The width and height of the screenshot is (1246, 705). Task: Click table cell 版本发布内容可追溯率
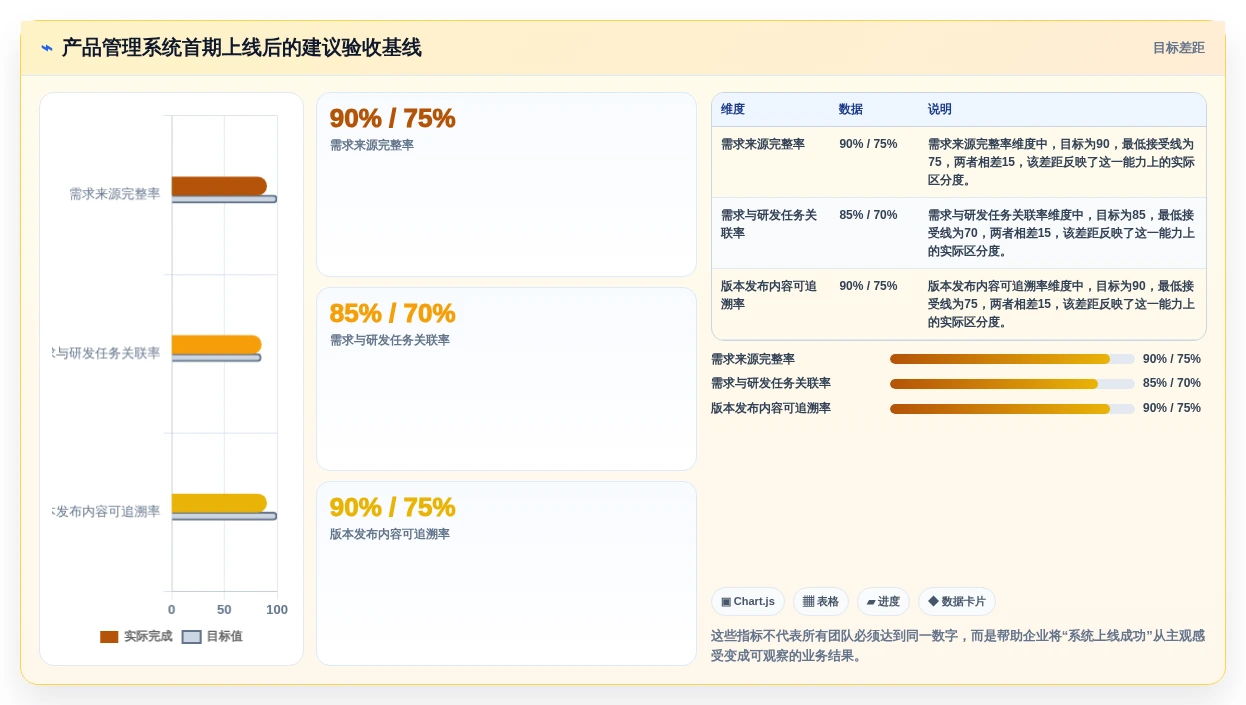point(769,295)
